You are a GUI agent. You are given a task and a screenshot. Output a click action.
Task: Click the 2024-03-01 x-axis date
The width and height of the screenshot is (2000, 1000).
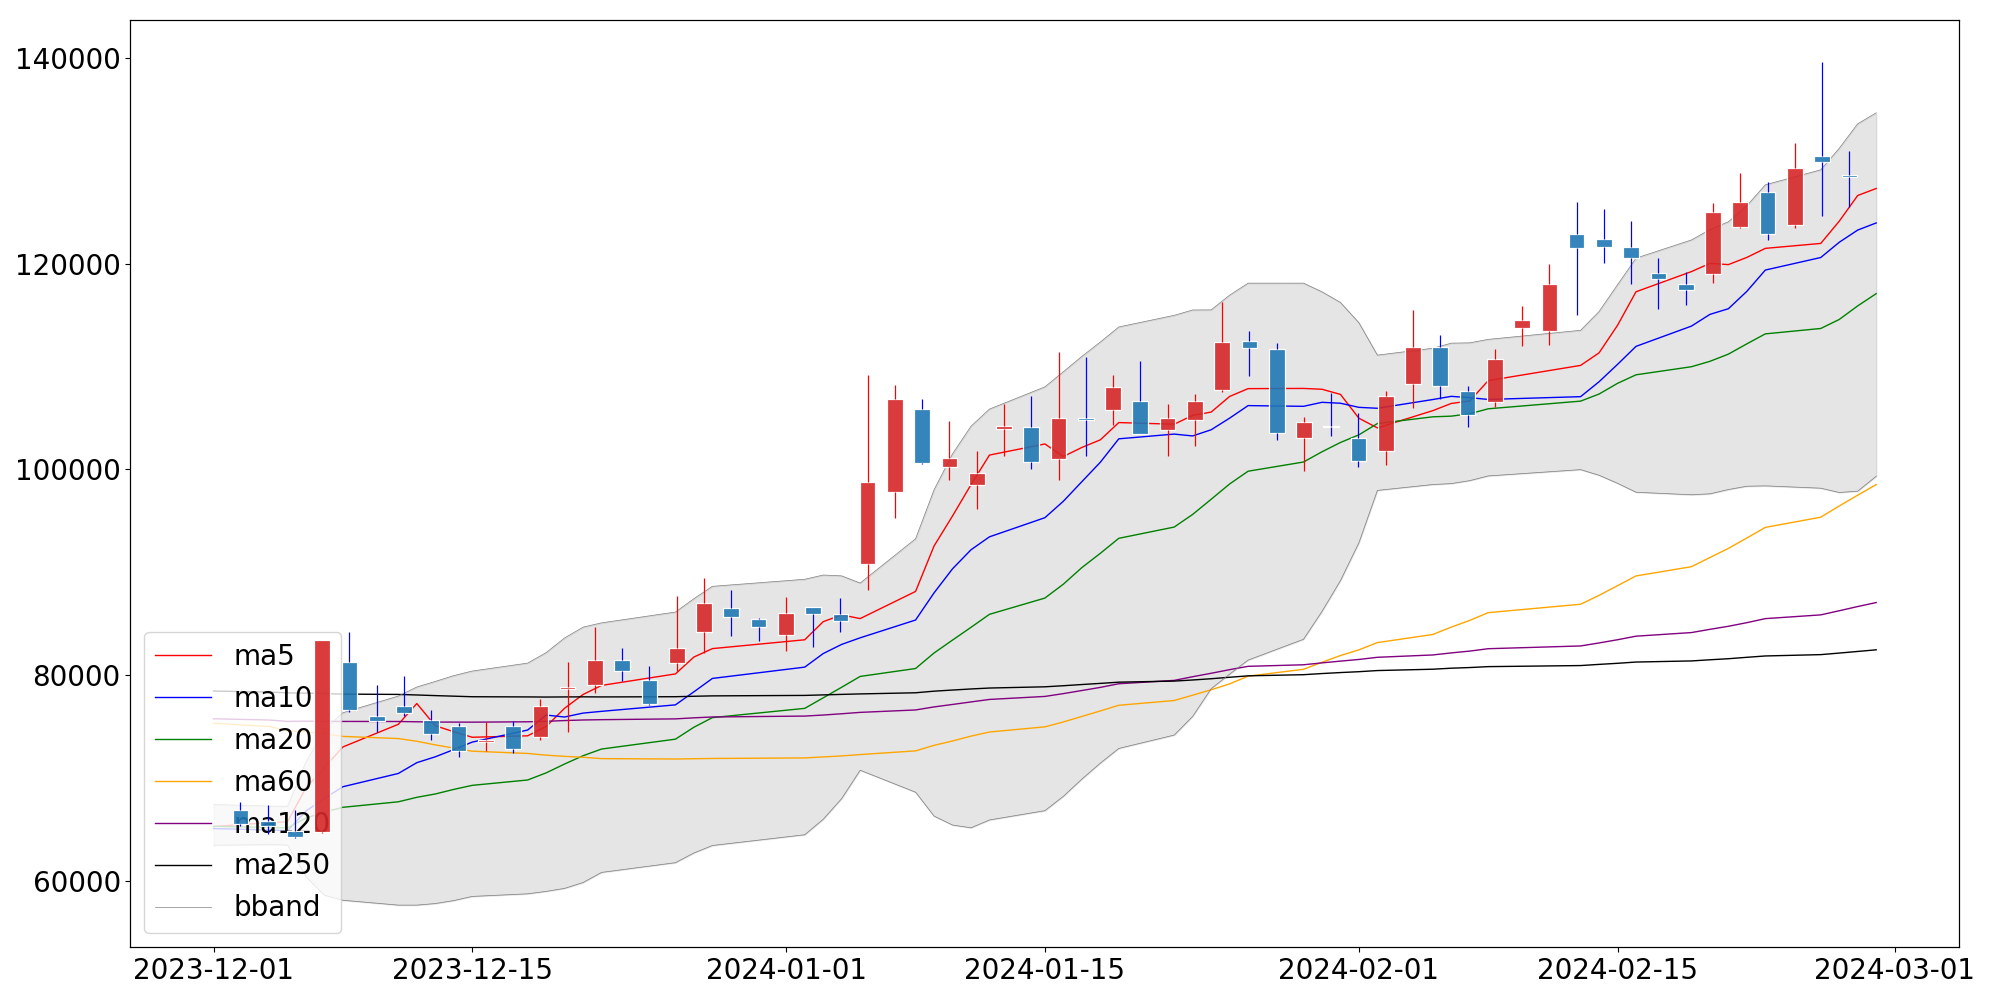point(1895,970)
